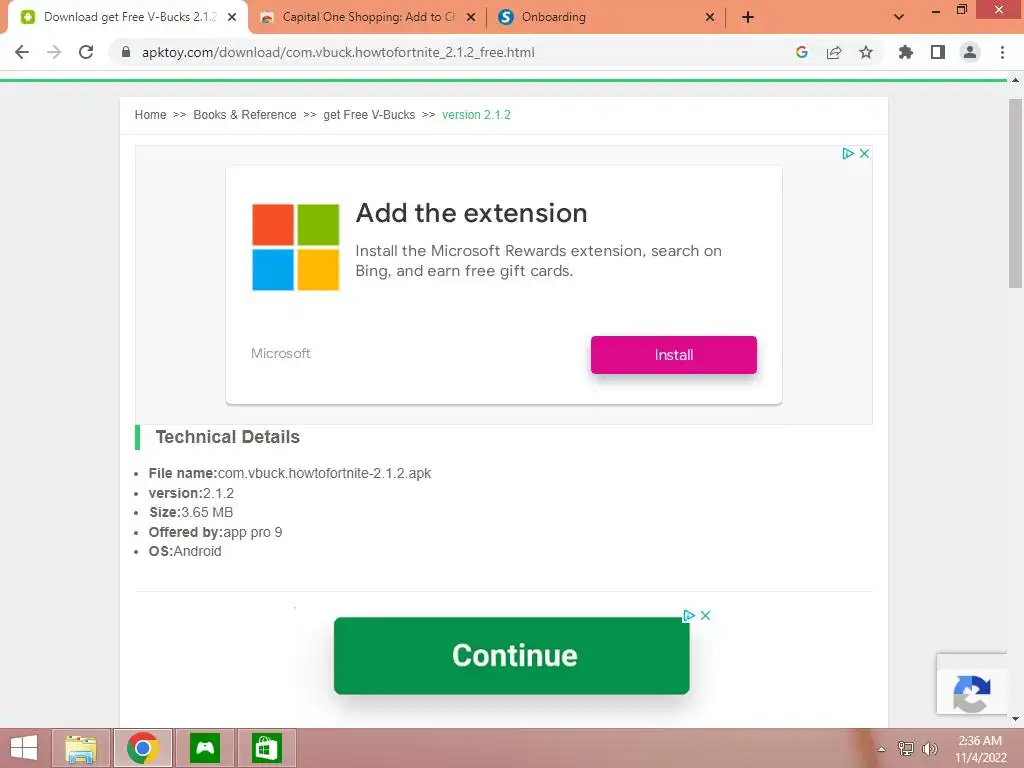Click the page vertical scrollbar thumb
This screenshot has width=1024, height=768.
1015,193
